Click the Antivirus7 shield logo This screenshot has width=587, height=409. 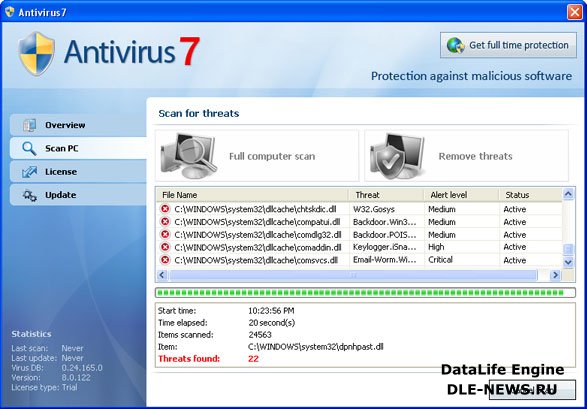point(36,54)
